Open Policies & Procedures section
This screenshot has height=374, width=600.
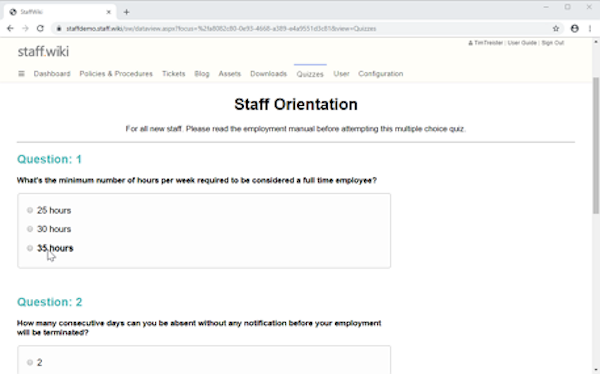coord(116,73)
